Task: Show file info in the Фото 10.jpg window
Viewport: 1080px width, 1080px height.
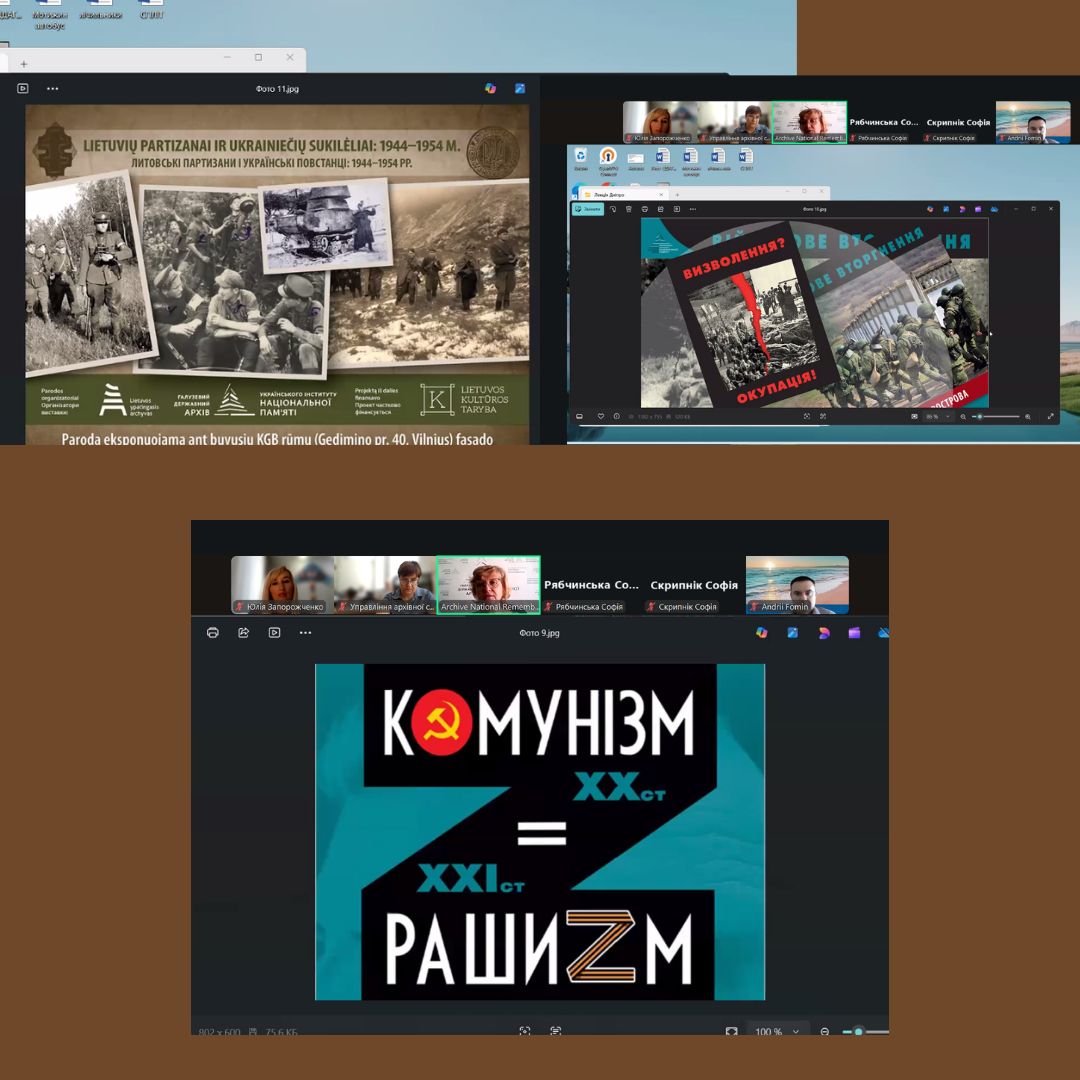Action: coord(616,416)
